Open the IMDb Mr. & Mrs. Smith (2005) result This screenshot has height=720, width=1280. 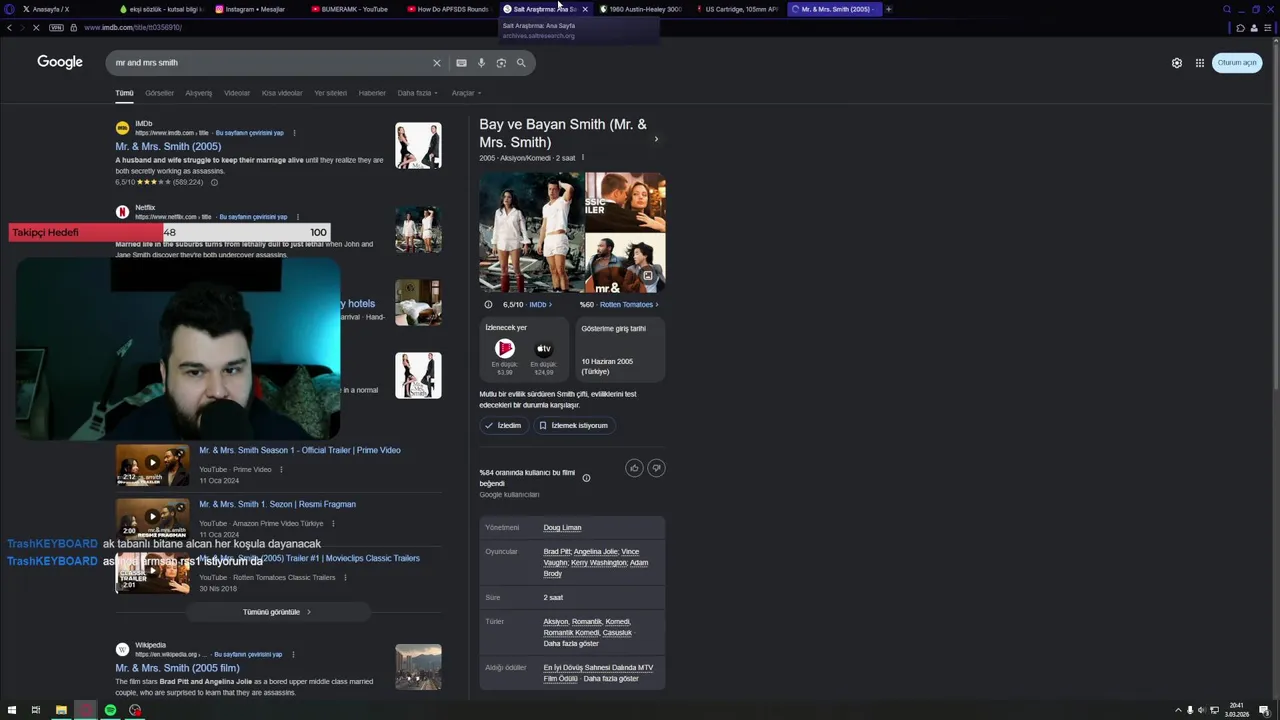[168, 147]
